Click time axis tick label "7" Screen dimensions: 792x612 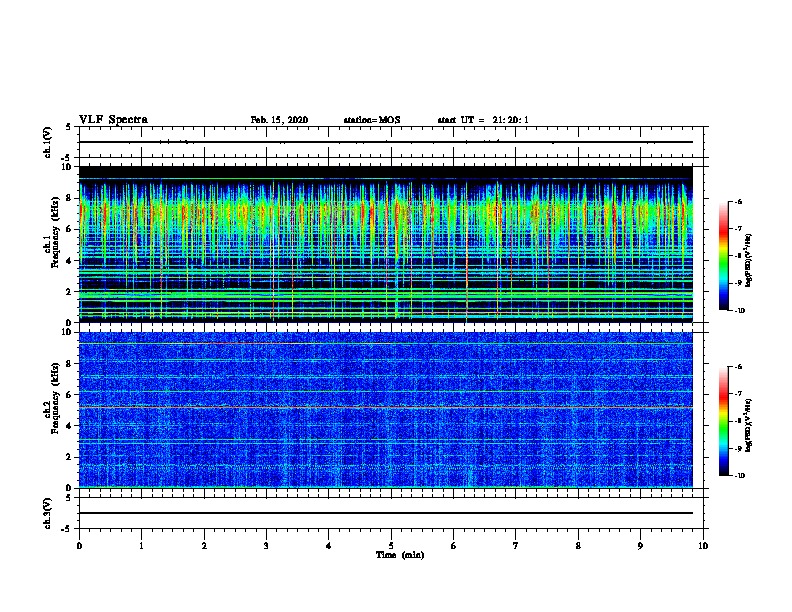(x=516, y=545)
